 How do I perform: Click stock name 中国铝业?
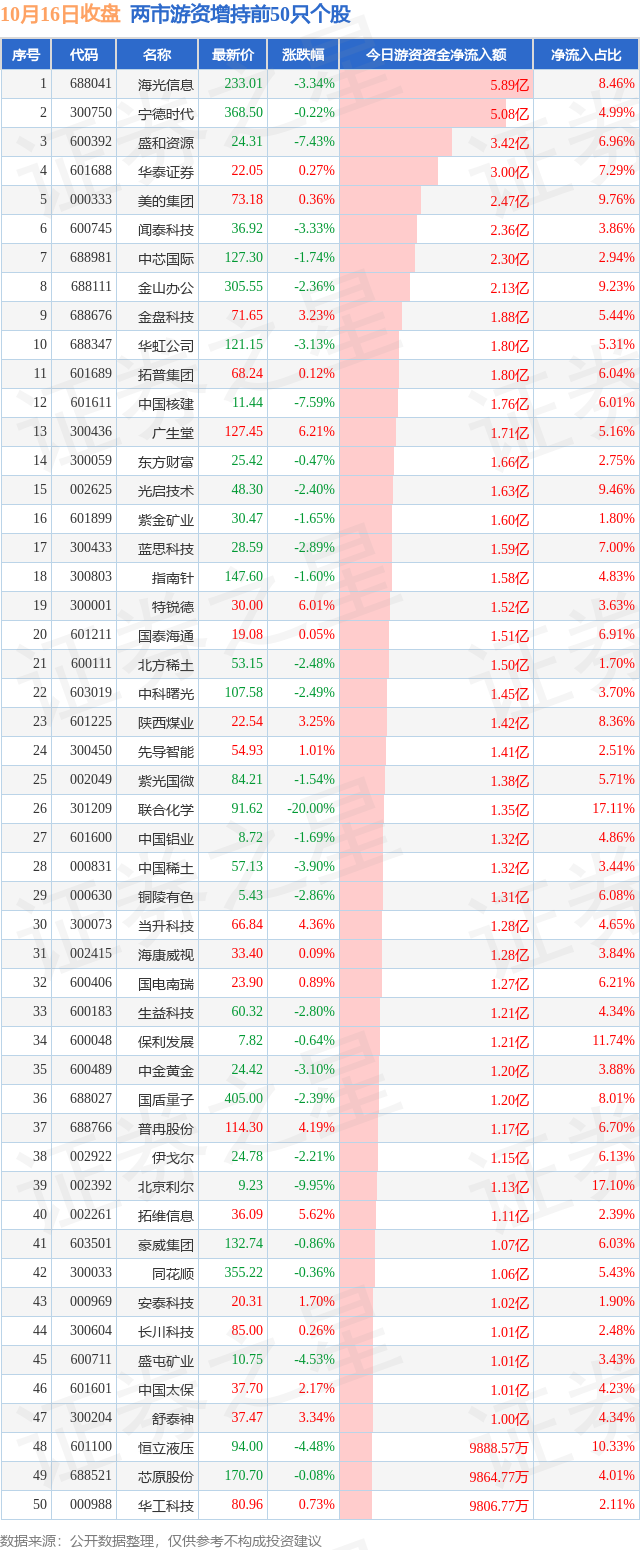(166, 838)
